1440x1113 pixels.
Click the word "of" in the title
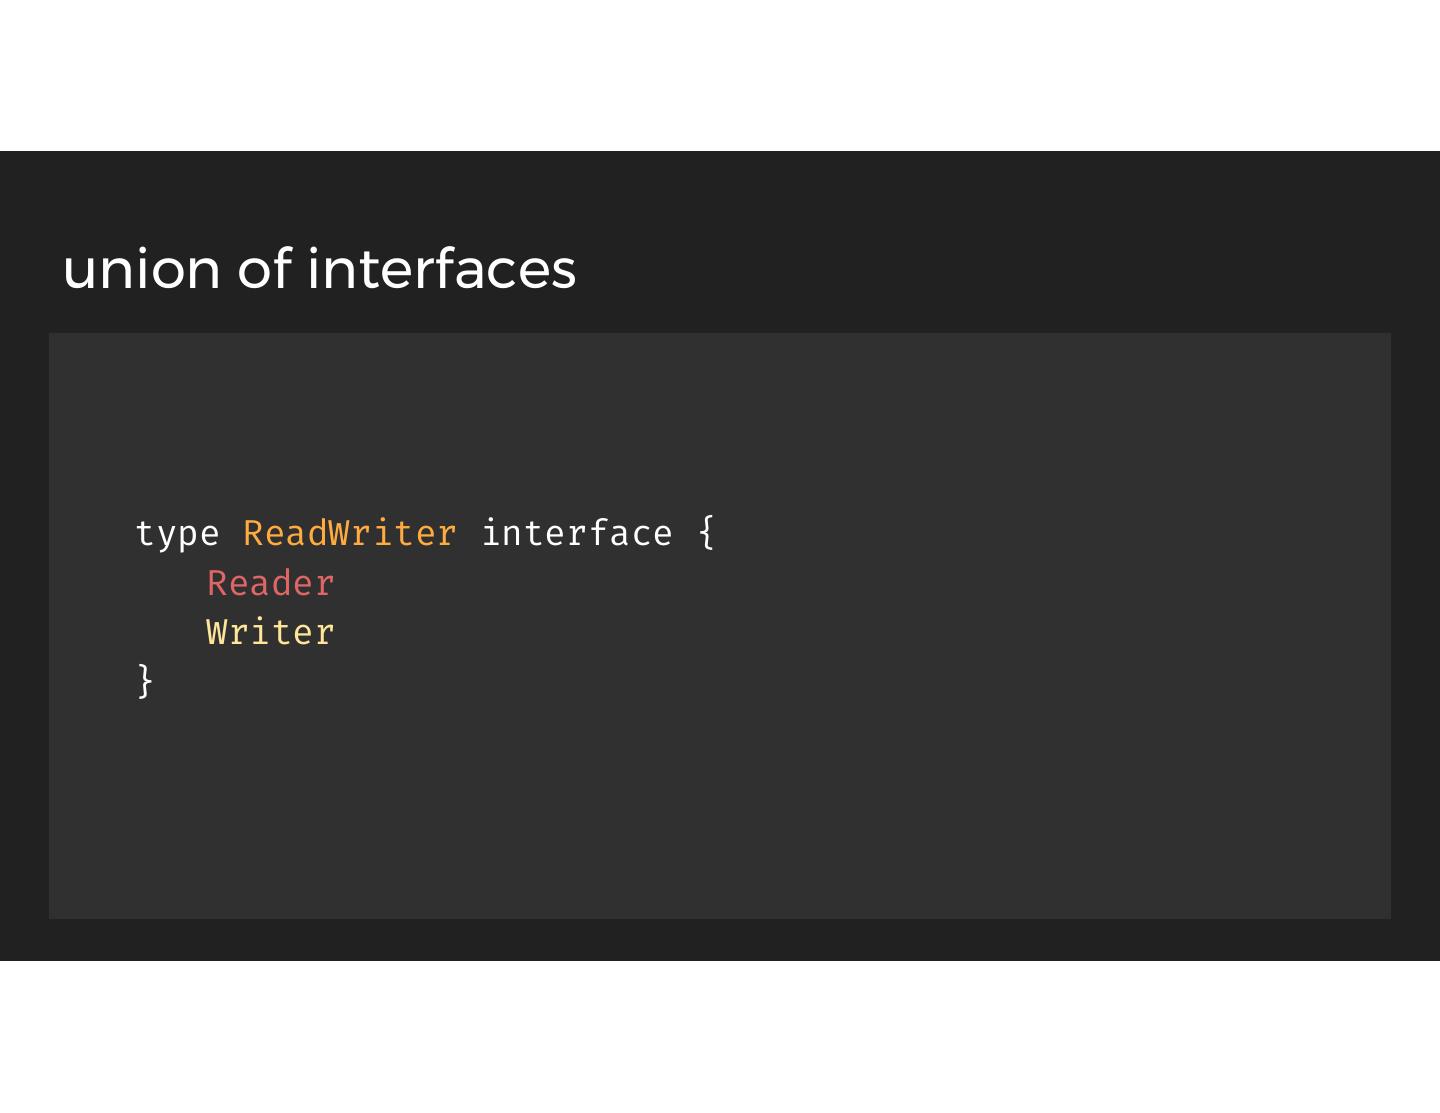(x=264, y=269)
